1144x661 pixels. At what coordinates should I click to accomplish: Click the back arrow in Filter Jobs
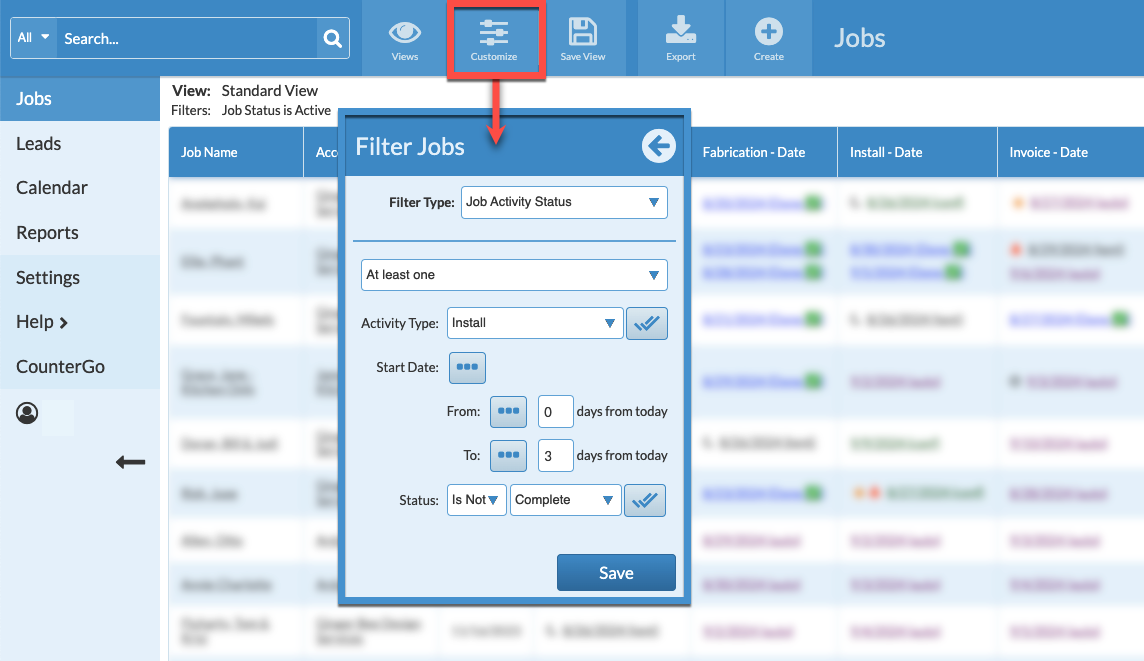pos(659,146)
